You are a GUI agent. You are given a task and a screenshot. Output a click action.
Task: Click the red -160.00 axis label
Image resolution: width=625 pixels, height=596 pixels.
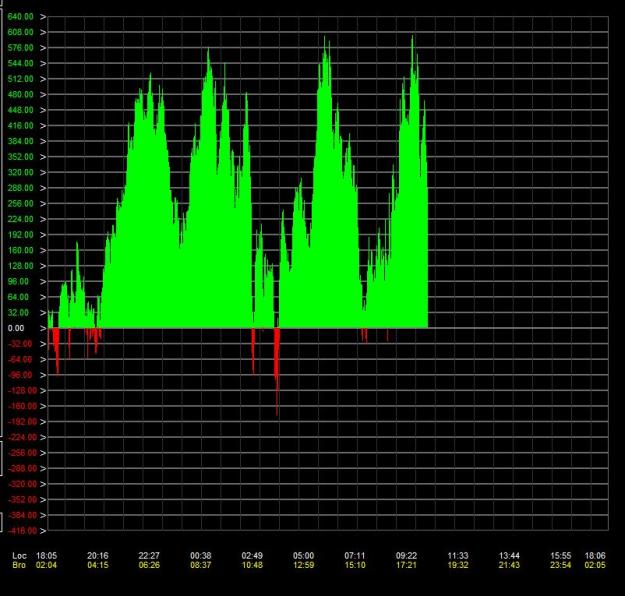tap(22, 406)
